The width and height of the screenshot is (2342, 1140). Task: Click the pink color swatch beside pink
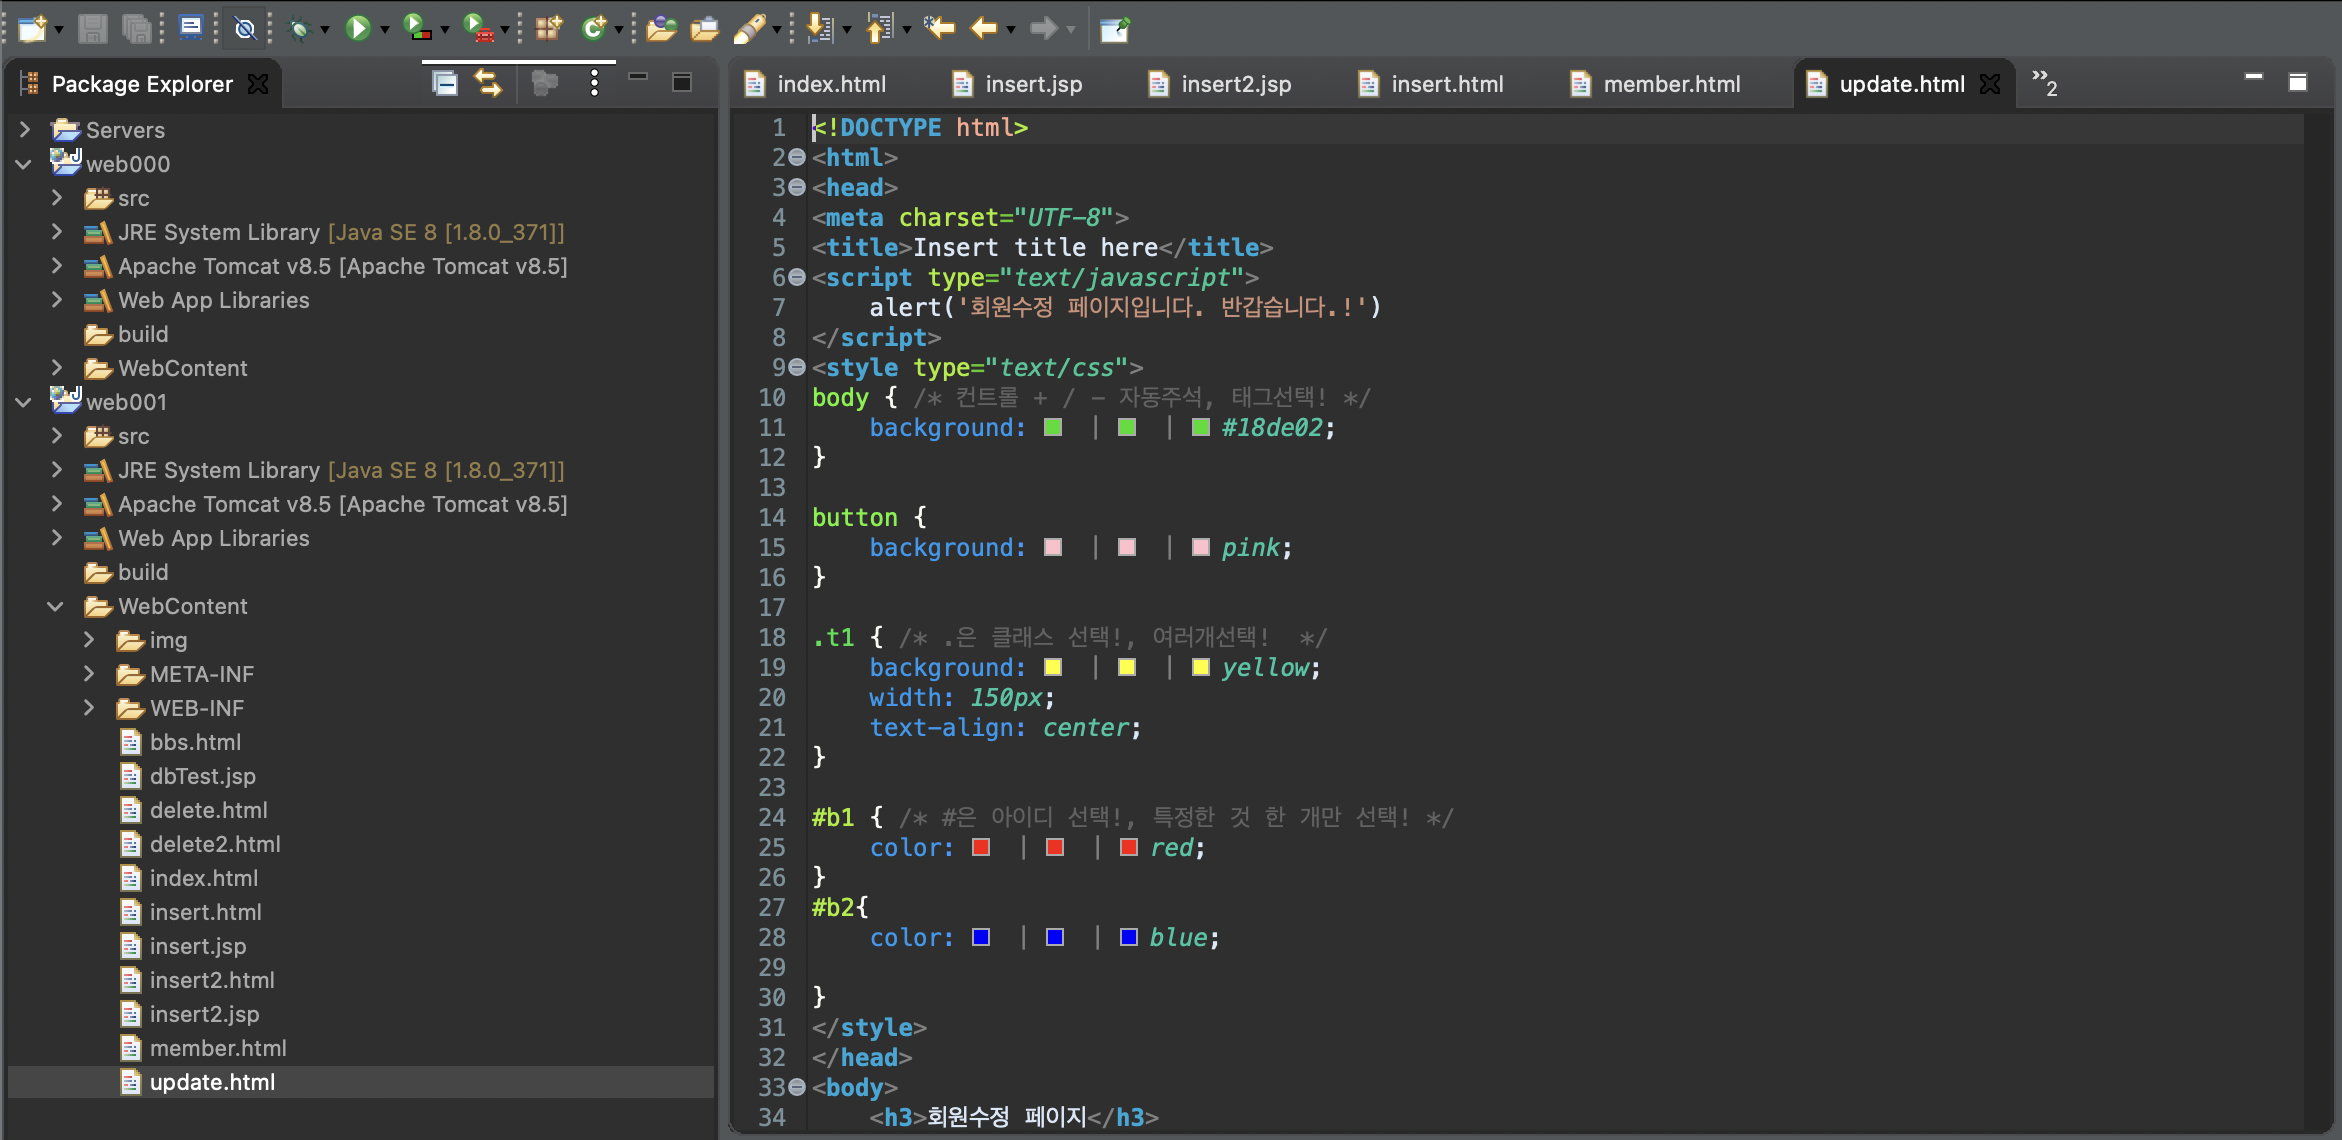1201,547
